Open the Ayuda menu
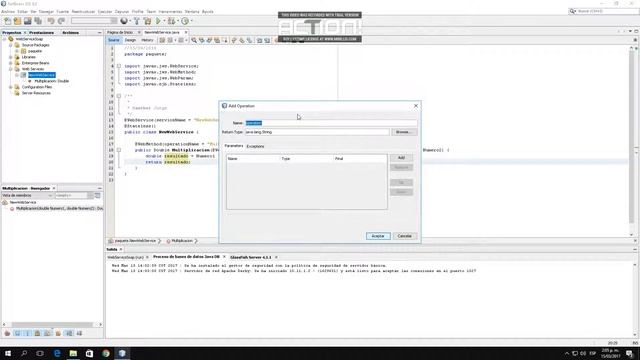 pyautogui.click(x=207, y=11)
